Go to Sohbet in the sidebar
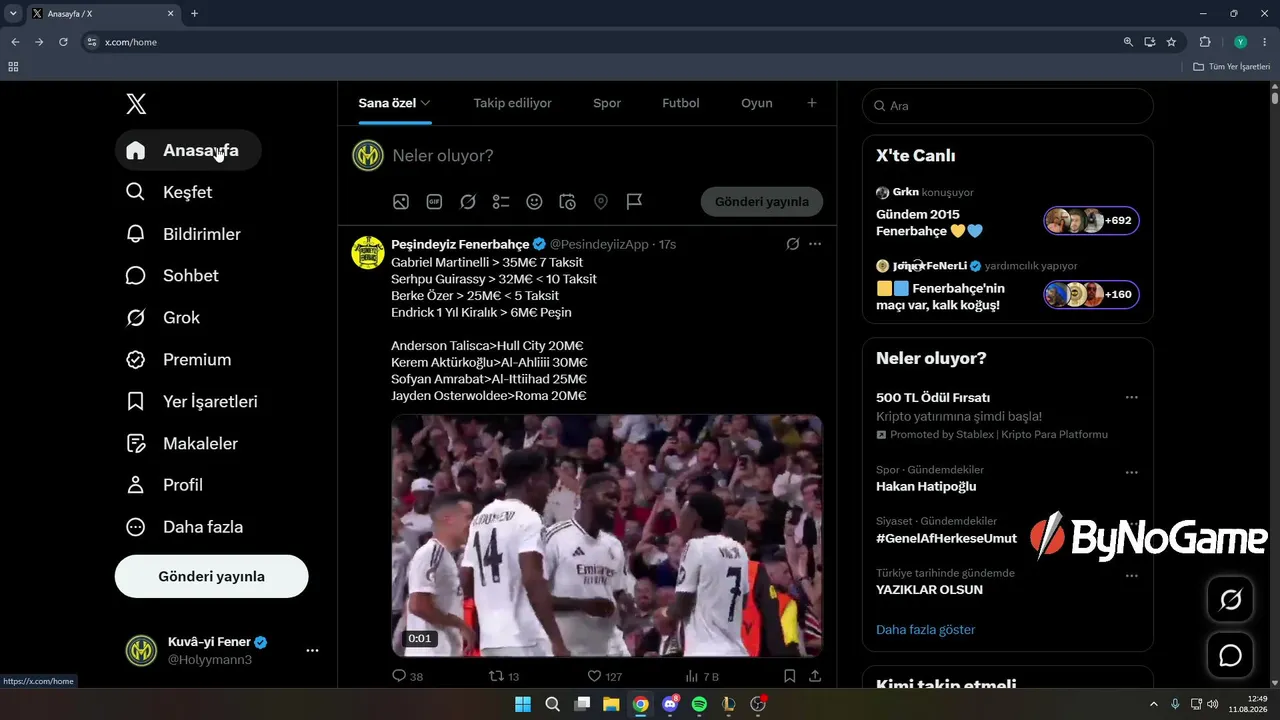The height and width of the screenshot is (720, 1280). pos(172,276)
